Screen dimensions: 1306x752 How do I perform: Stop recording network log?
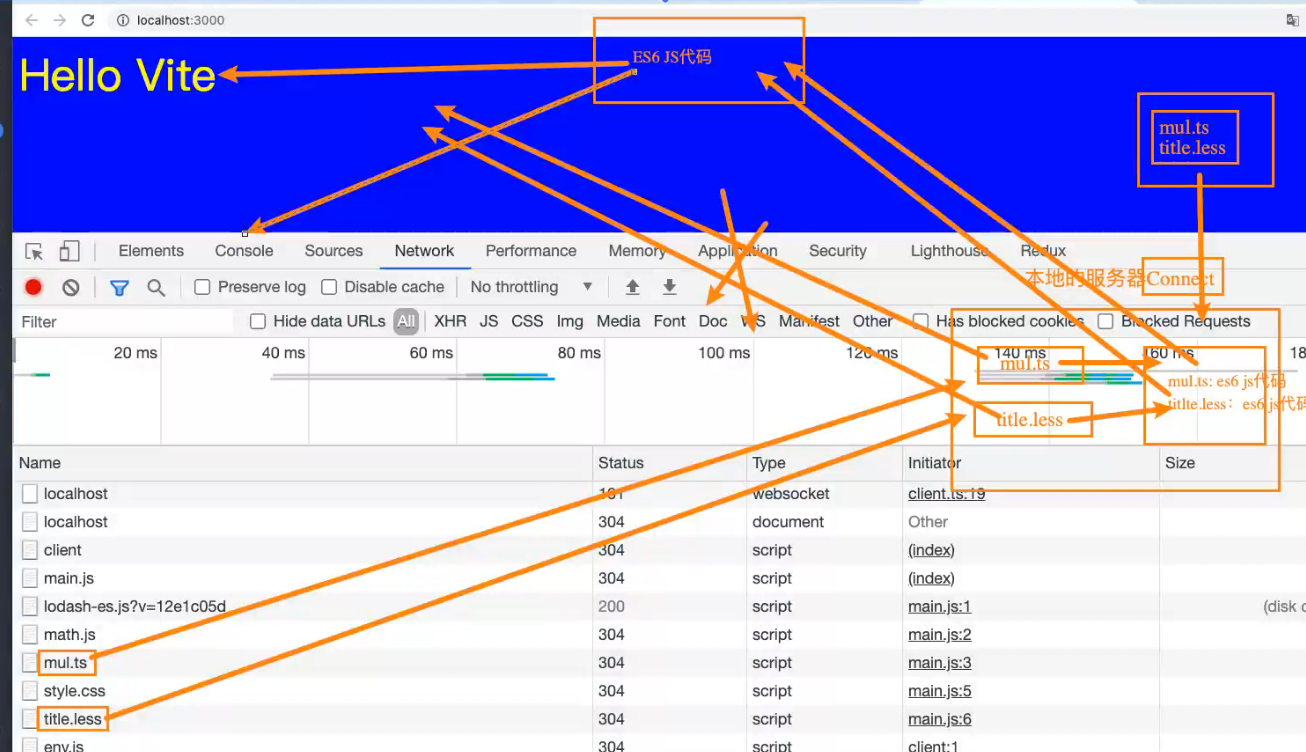point(34,287)
